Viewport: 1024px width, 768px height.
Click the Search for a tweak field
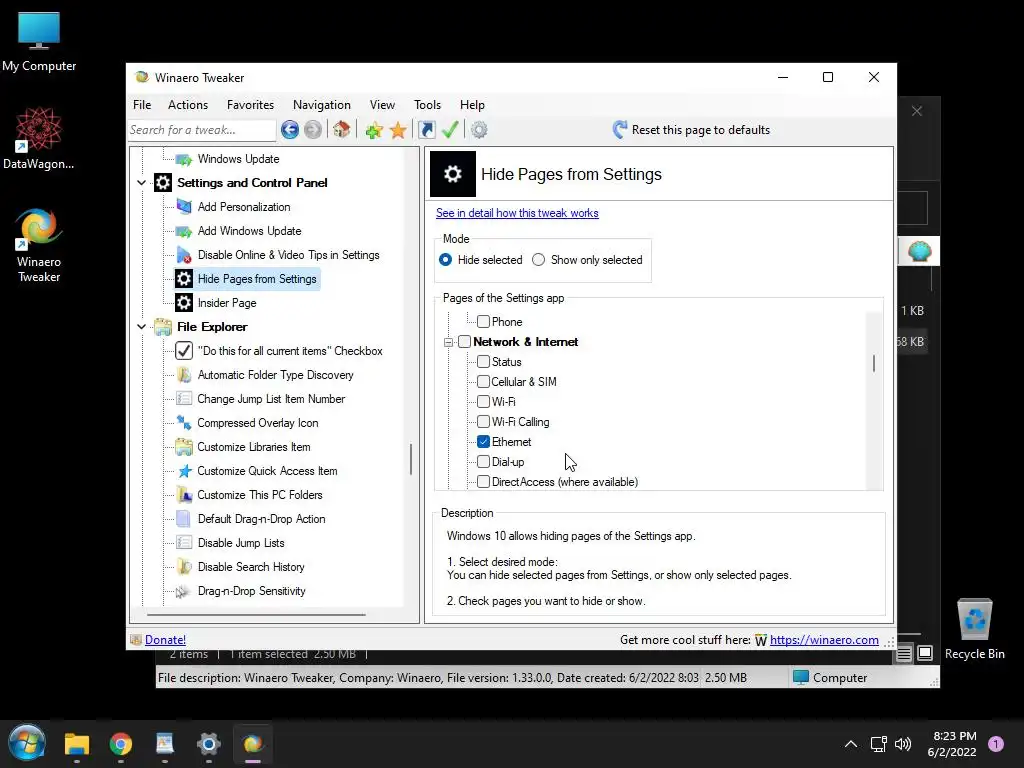pyautogui.click(x=202, y=130)
